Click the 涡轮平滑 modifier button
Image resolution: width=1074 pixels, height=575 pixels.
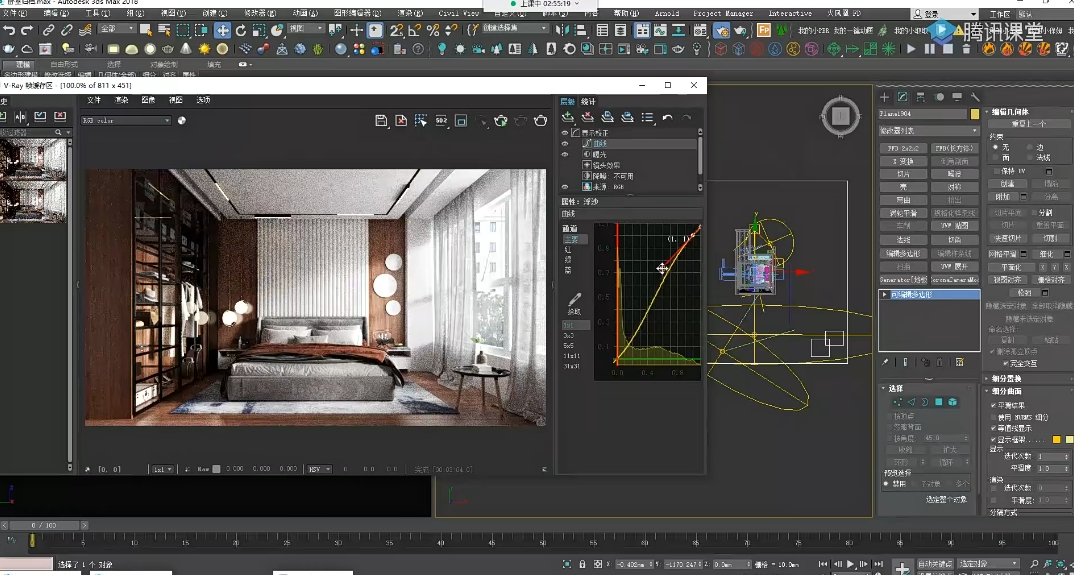pos(903,213)
